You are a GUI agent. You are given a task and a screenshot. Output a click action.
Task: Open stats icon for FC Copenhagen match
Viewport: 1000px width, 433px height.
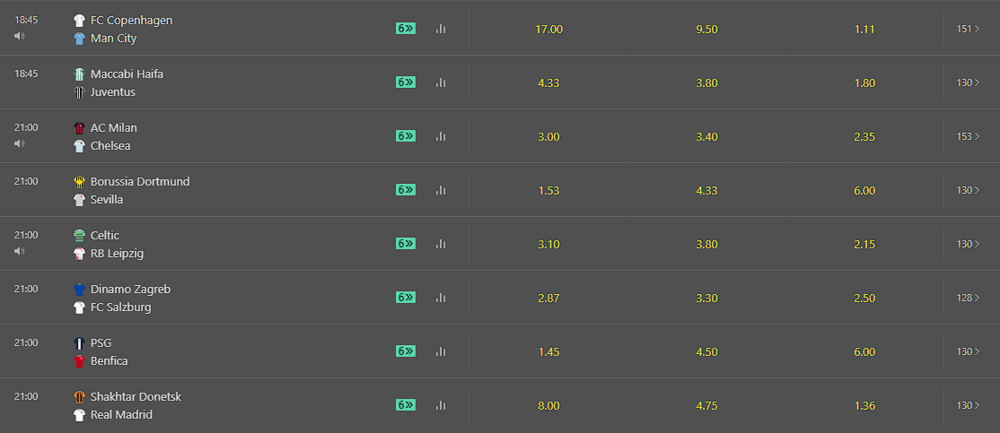click(x=440, y=29)
